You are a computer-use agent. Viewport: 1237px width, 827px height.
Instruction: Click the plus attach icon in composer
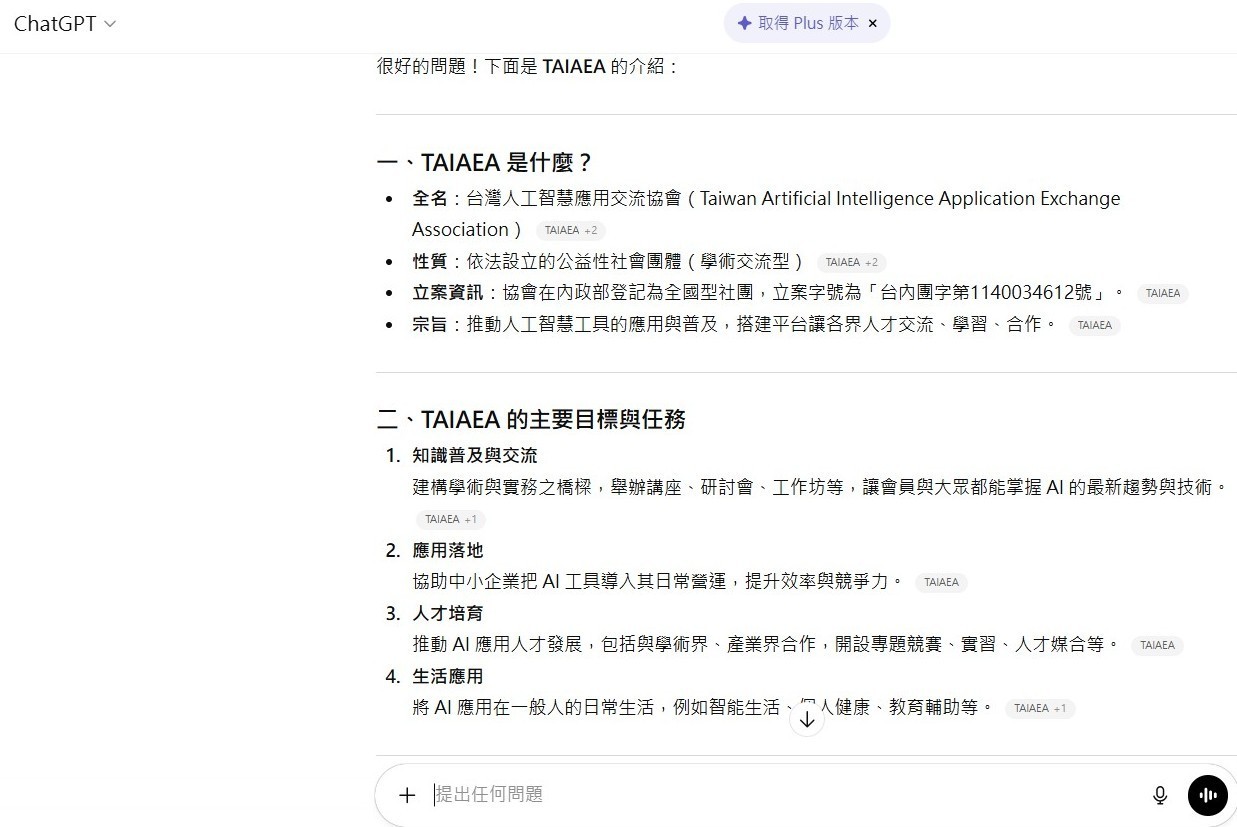406,795
